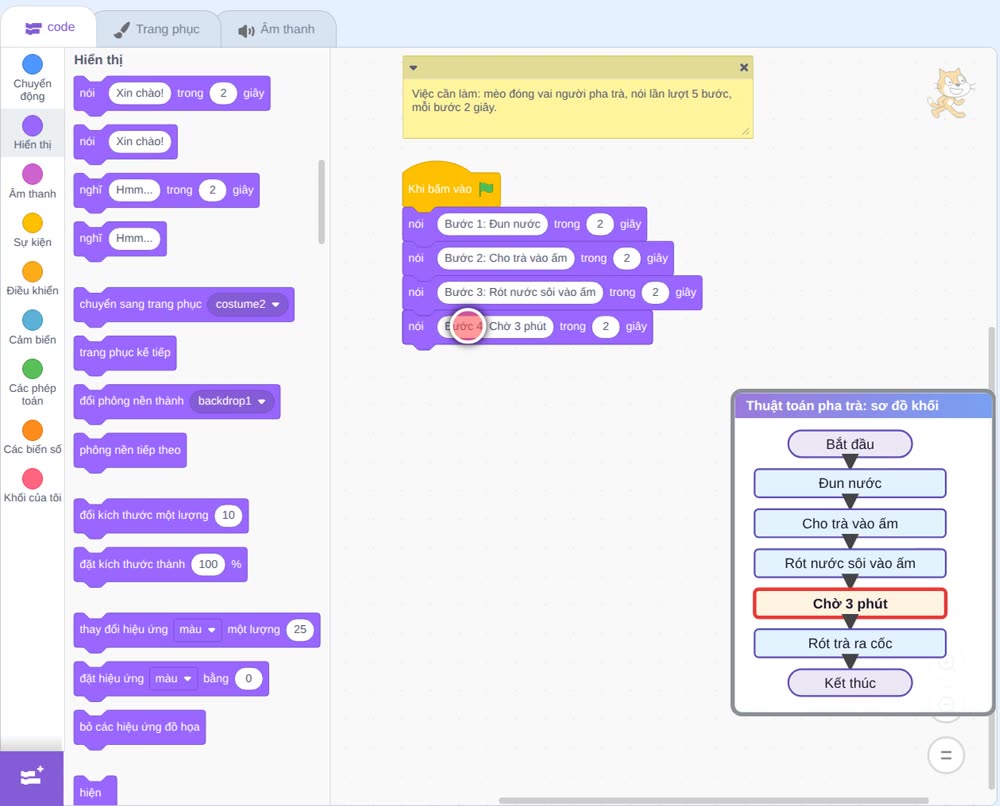The height and width of the screenshot is (806, 1000).
Task: Open the Các phép toán category
Action: (x=32, y=383)
